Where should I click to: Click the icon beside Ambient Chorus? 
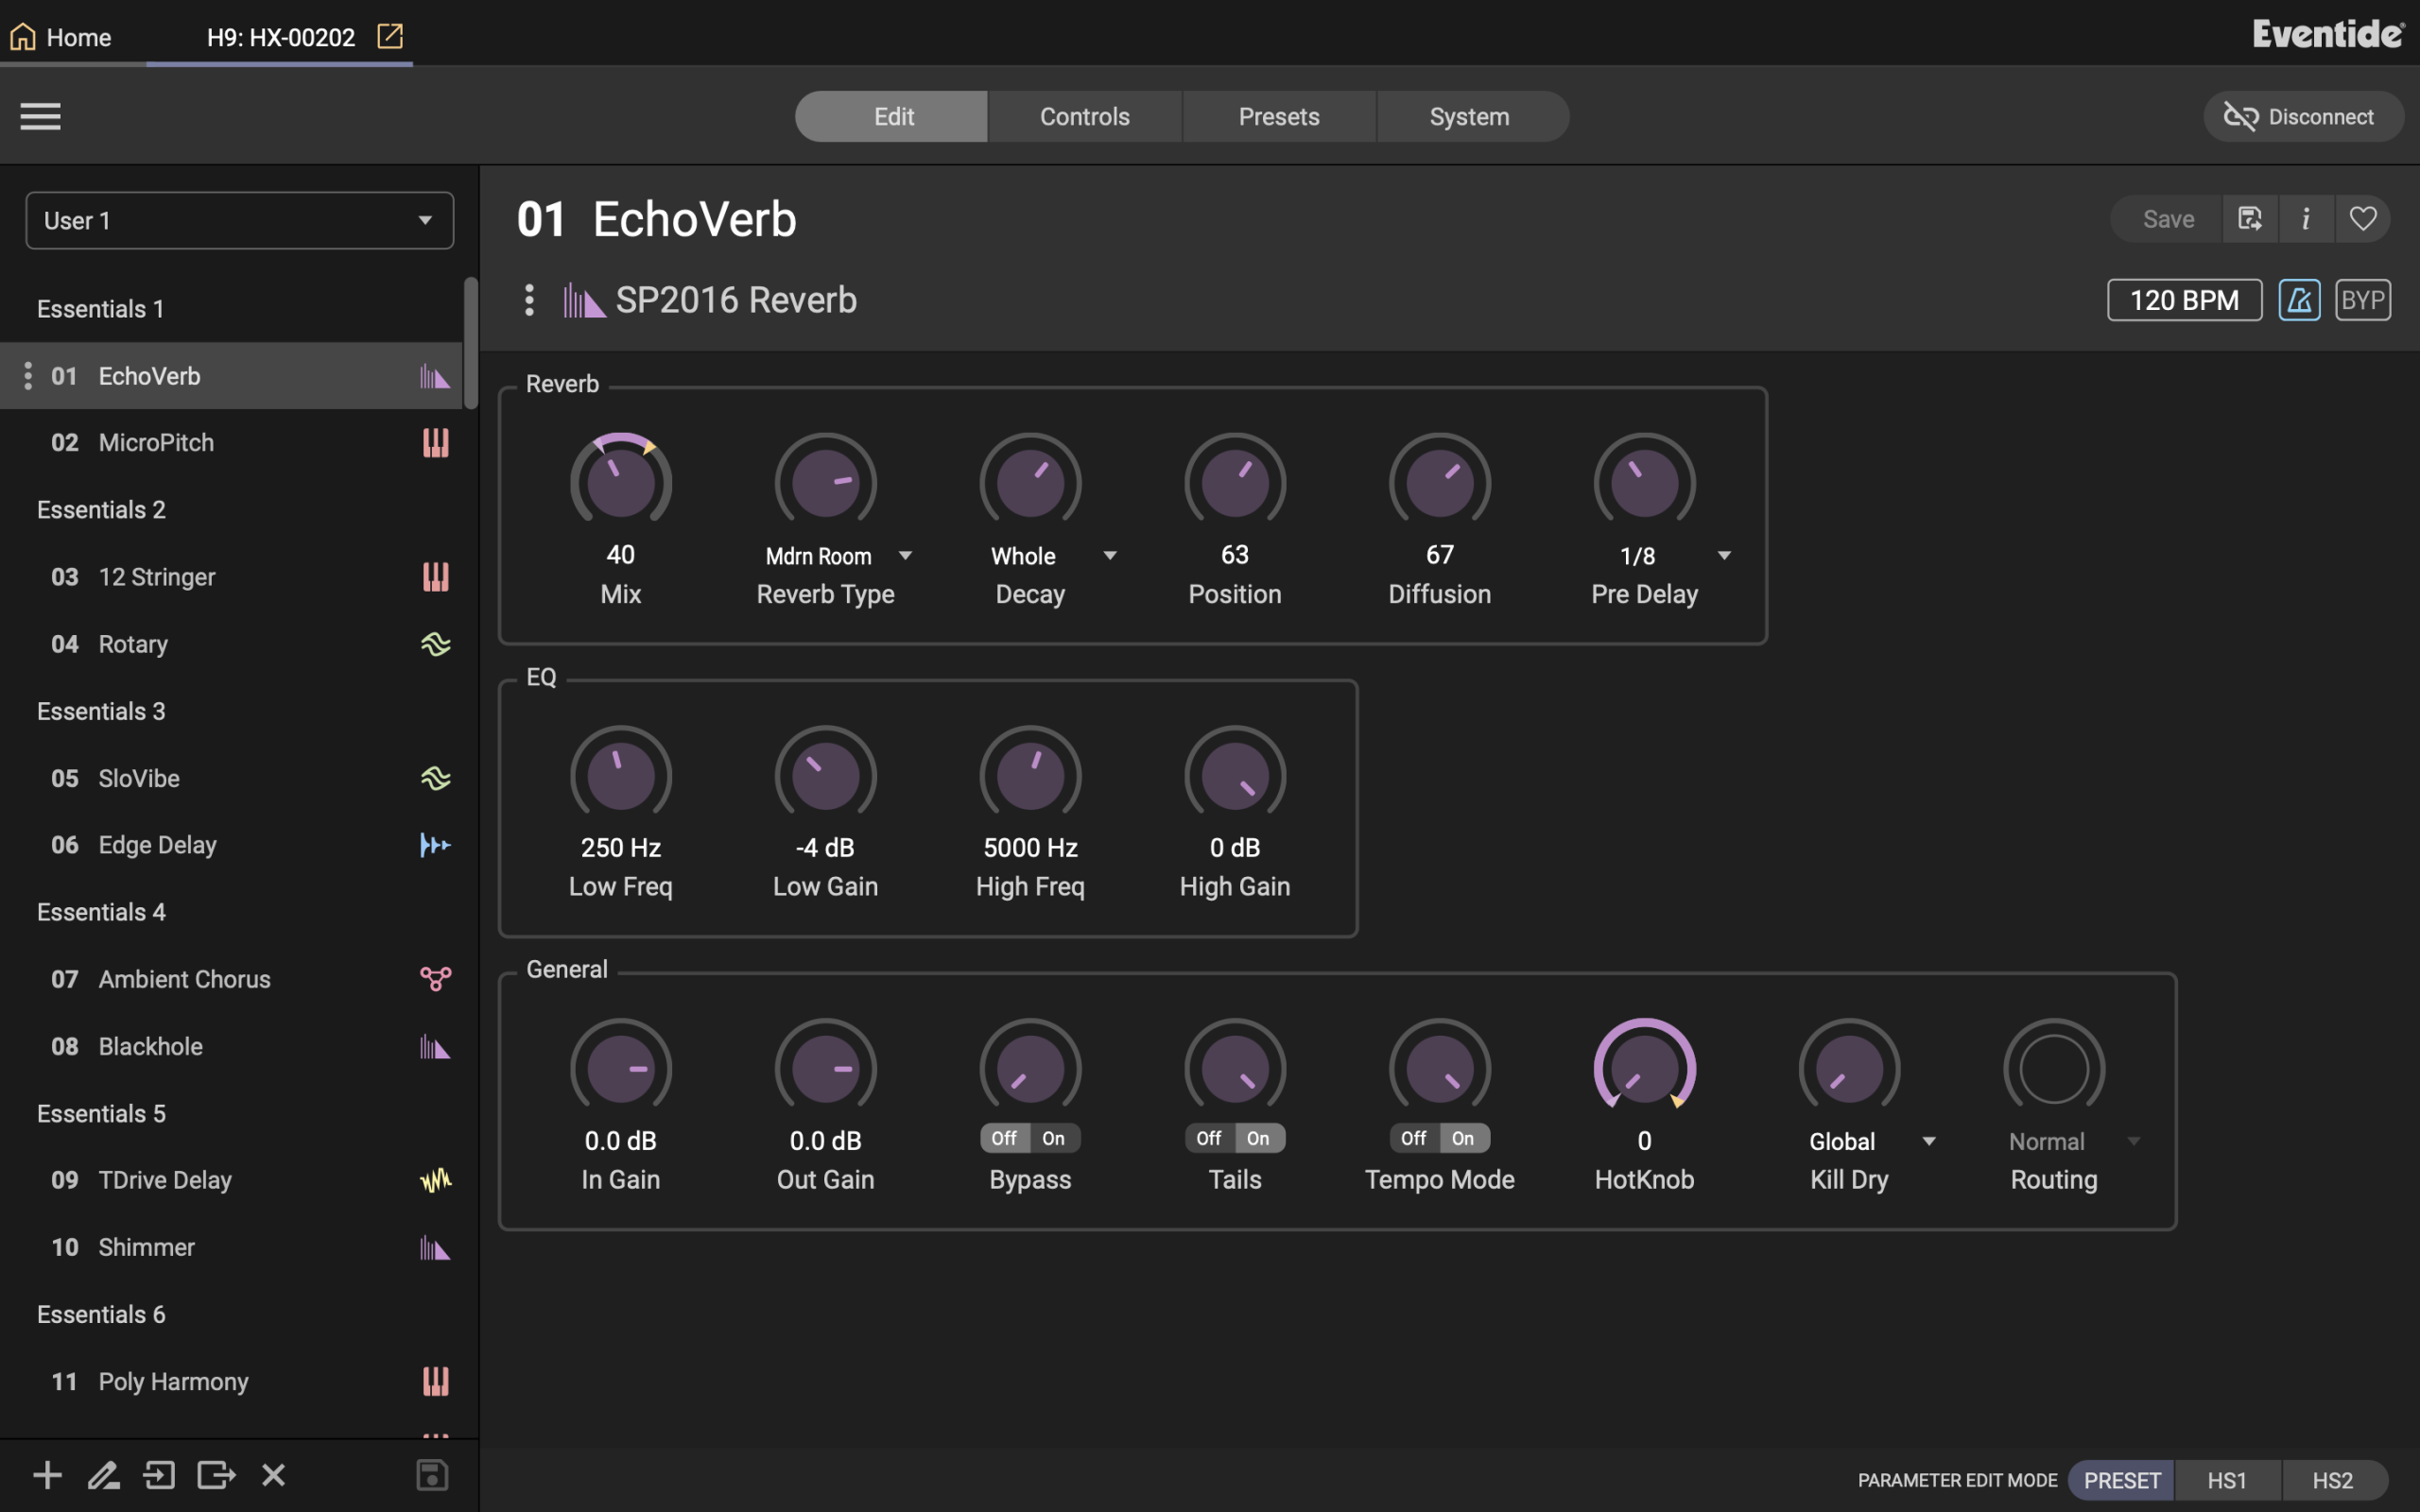click(435, 979)
